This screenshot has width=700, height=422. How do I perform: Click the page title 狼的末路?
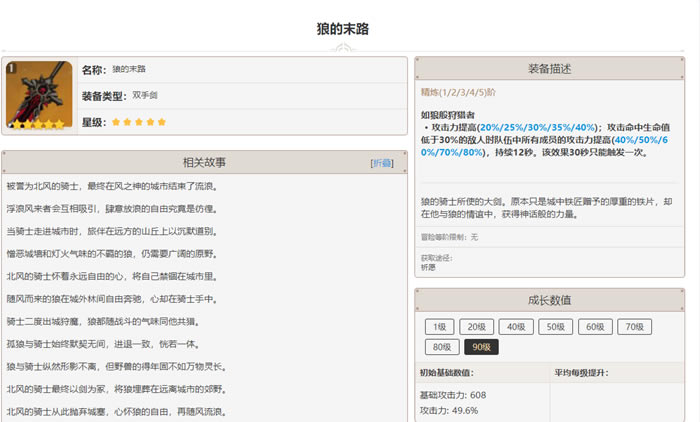click(343, 29)
